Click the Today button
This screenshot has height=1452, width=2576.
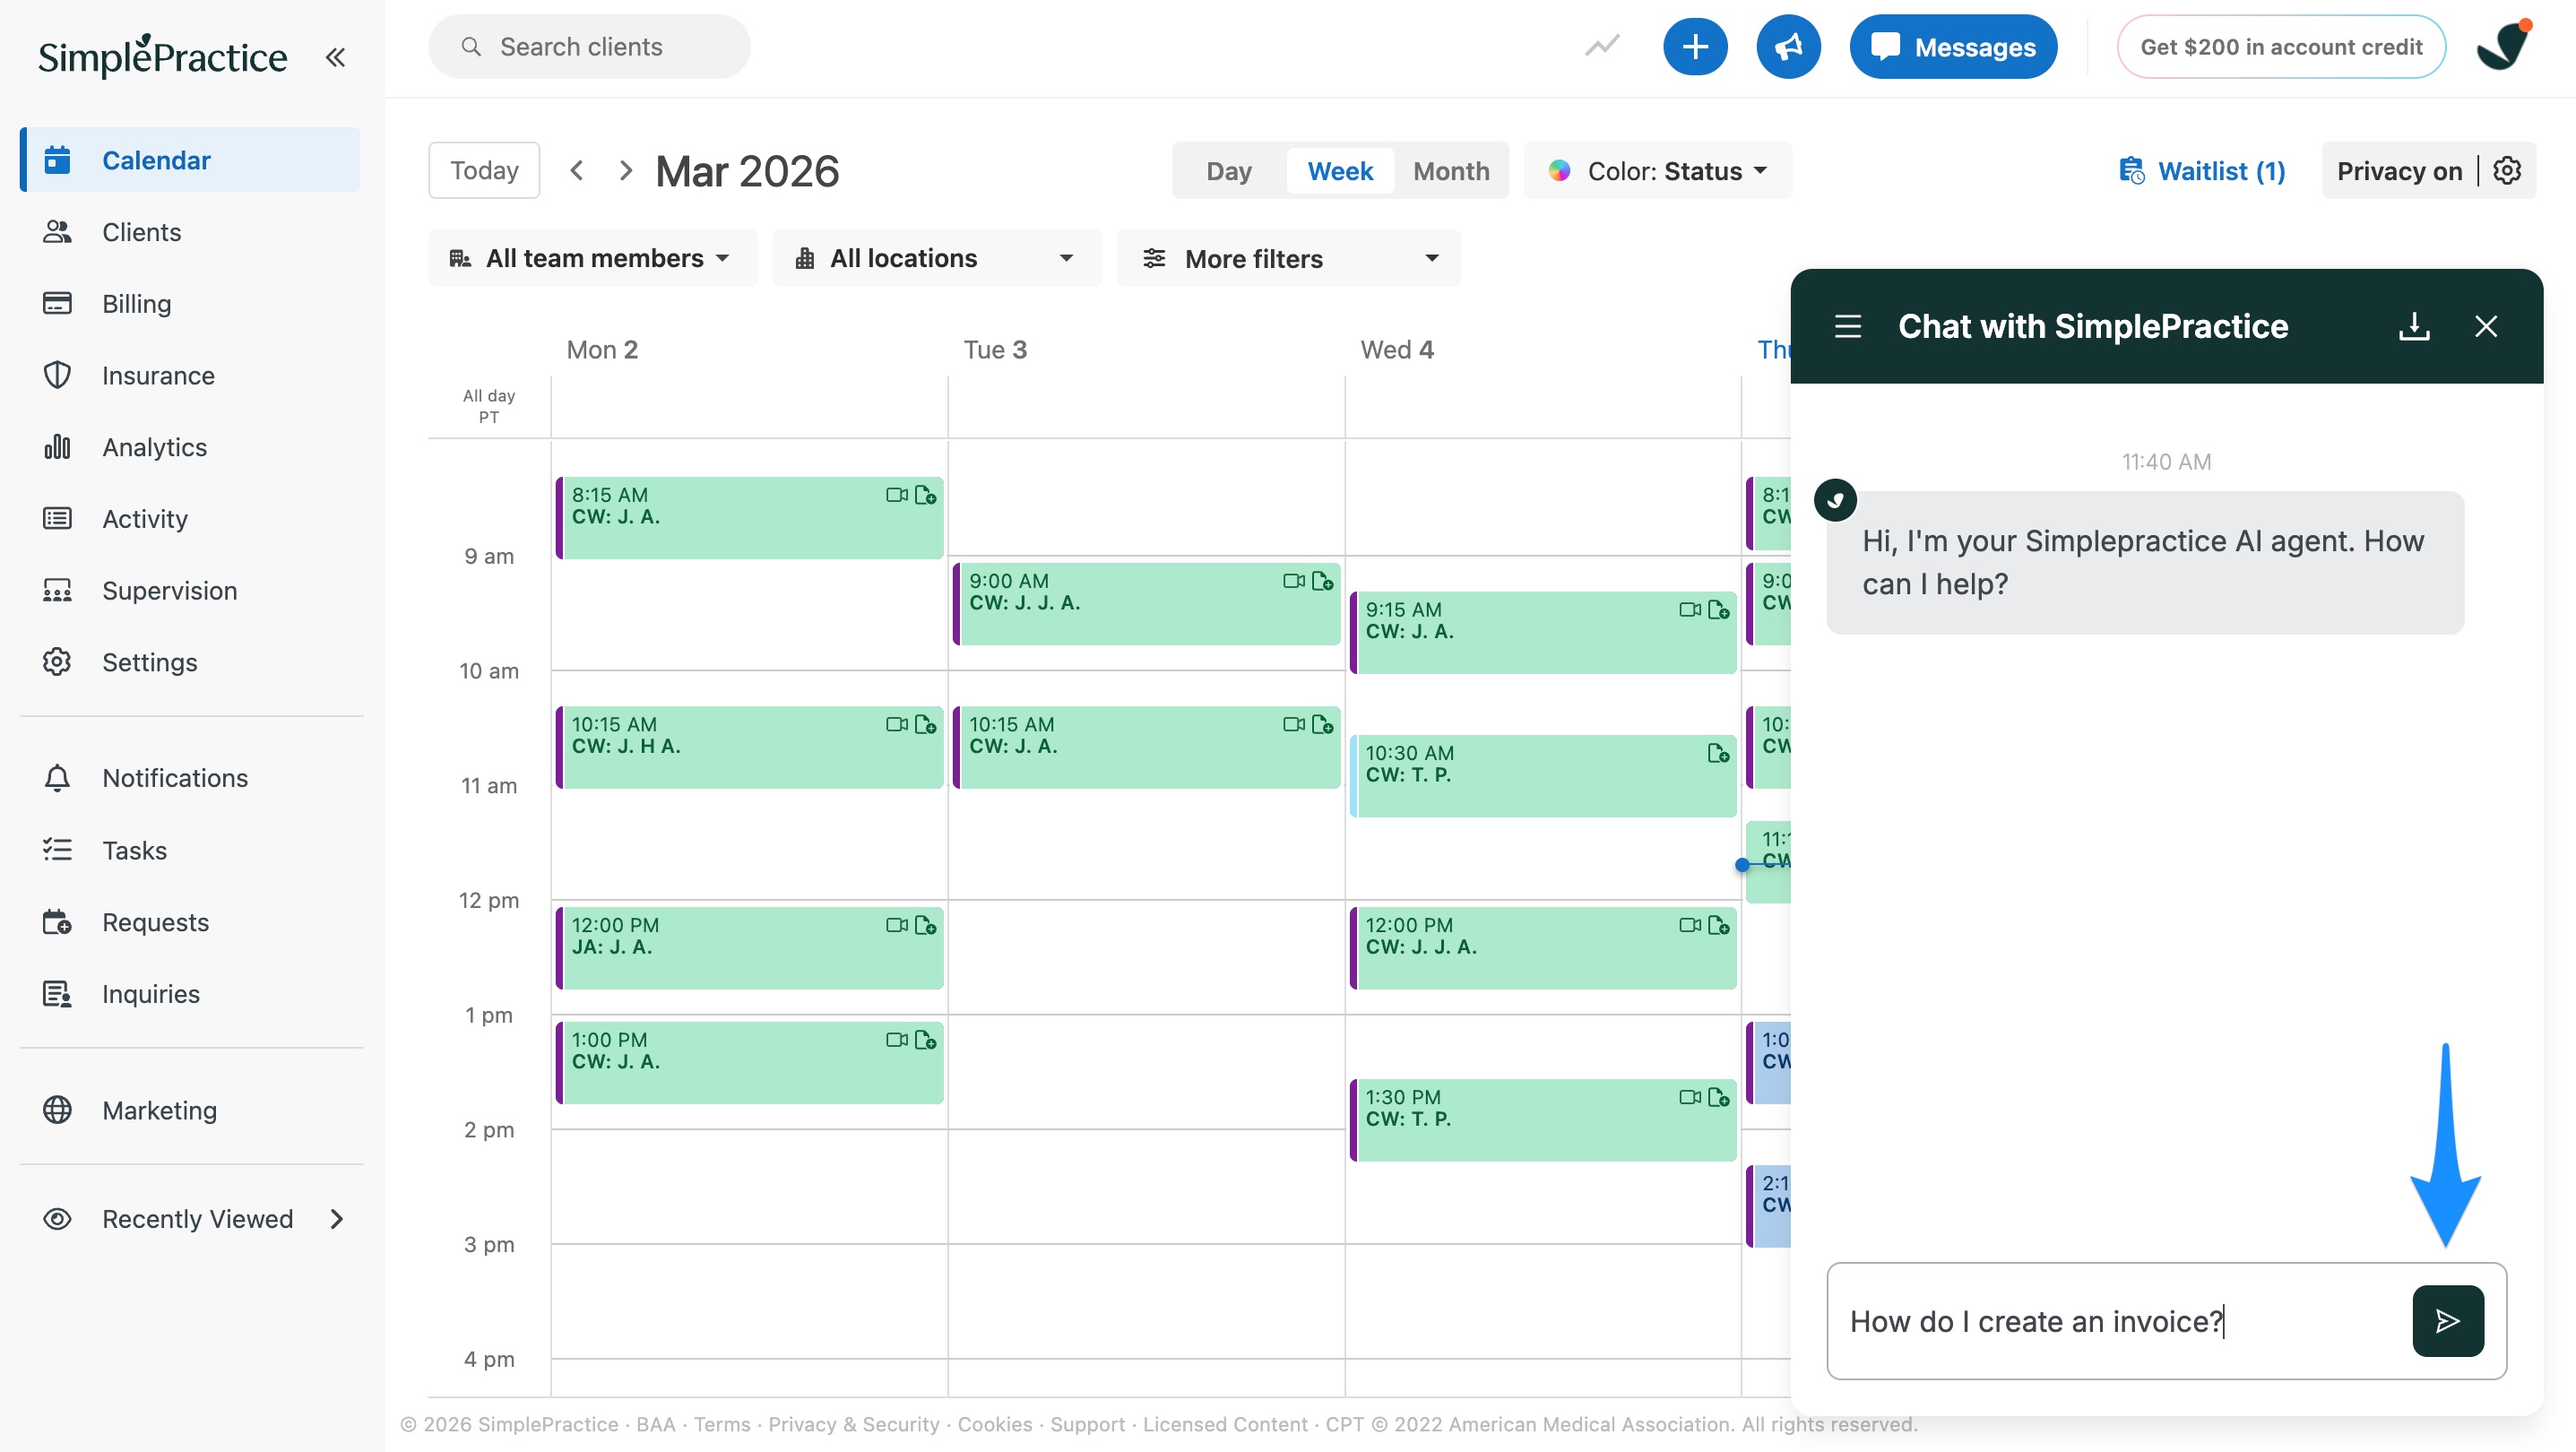pos(484,171)
